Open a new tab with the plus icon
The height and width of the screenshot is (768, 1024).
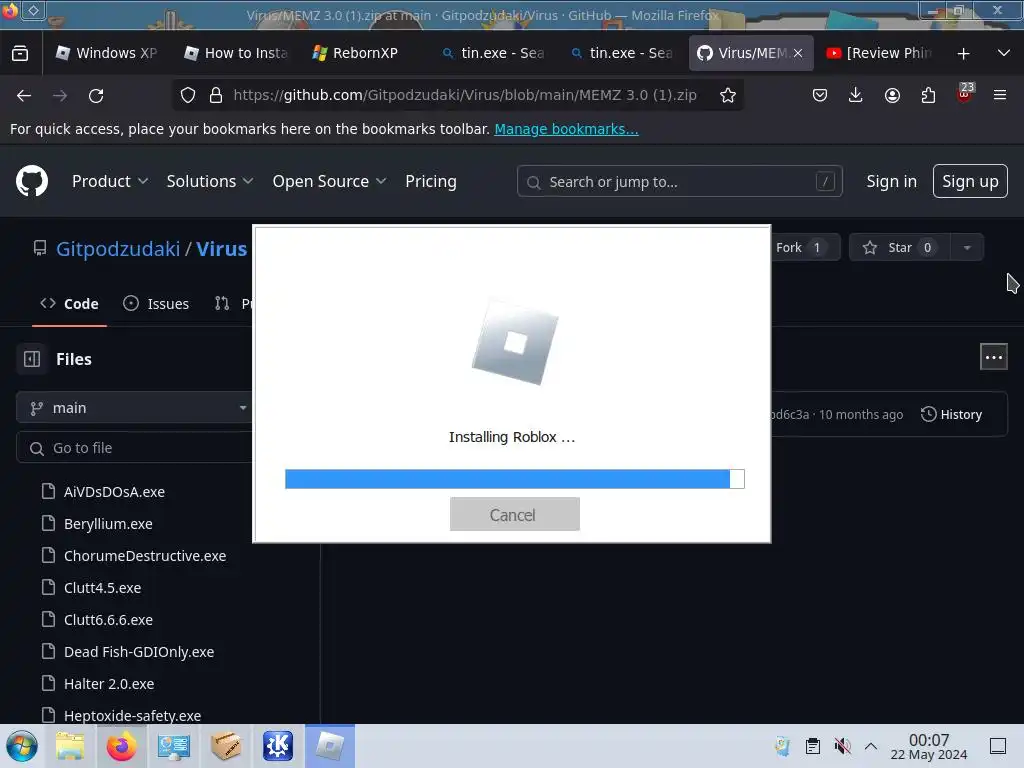pyautogui.click(x=963, y=54)
